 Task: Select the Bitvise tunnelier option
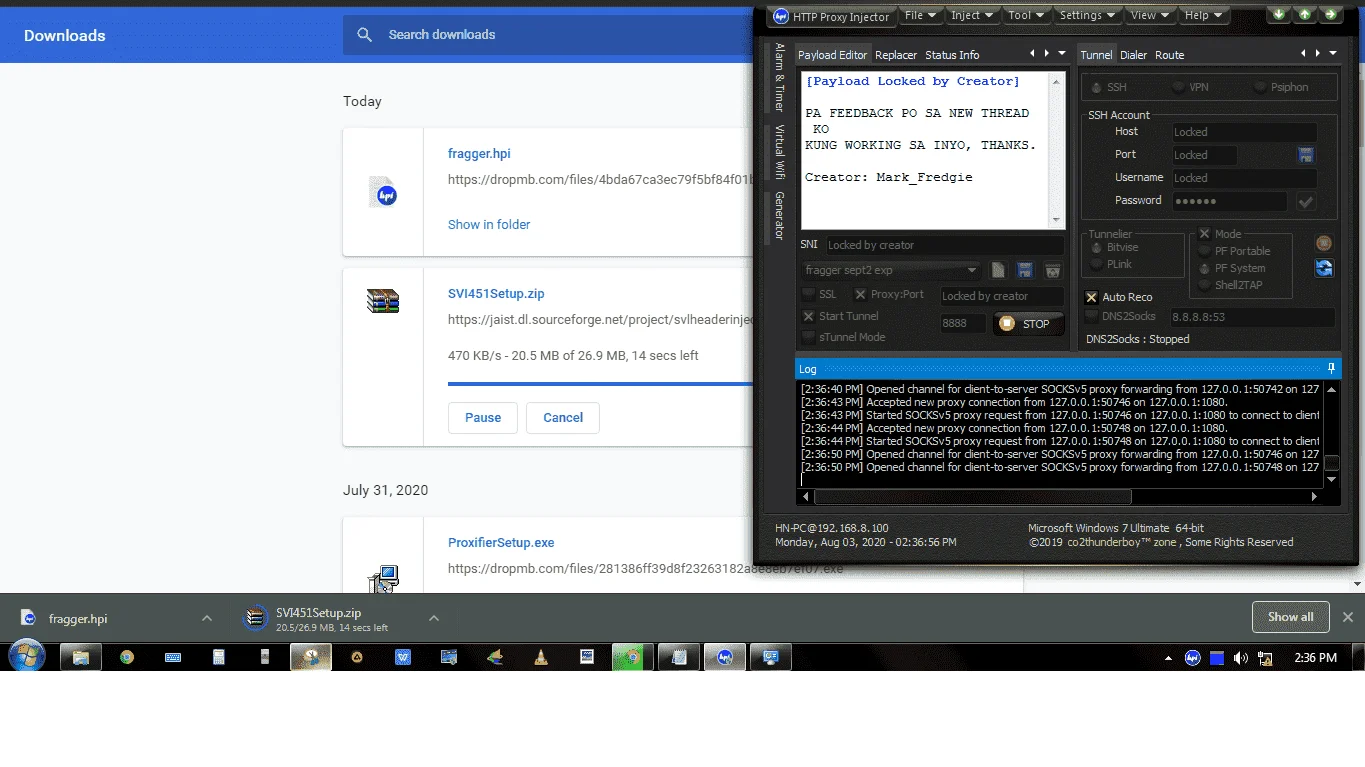coord(1097,248)
